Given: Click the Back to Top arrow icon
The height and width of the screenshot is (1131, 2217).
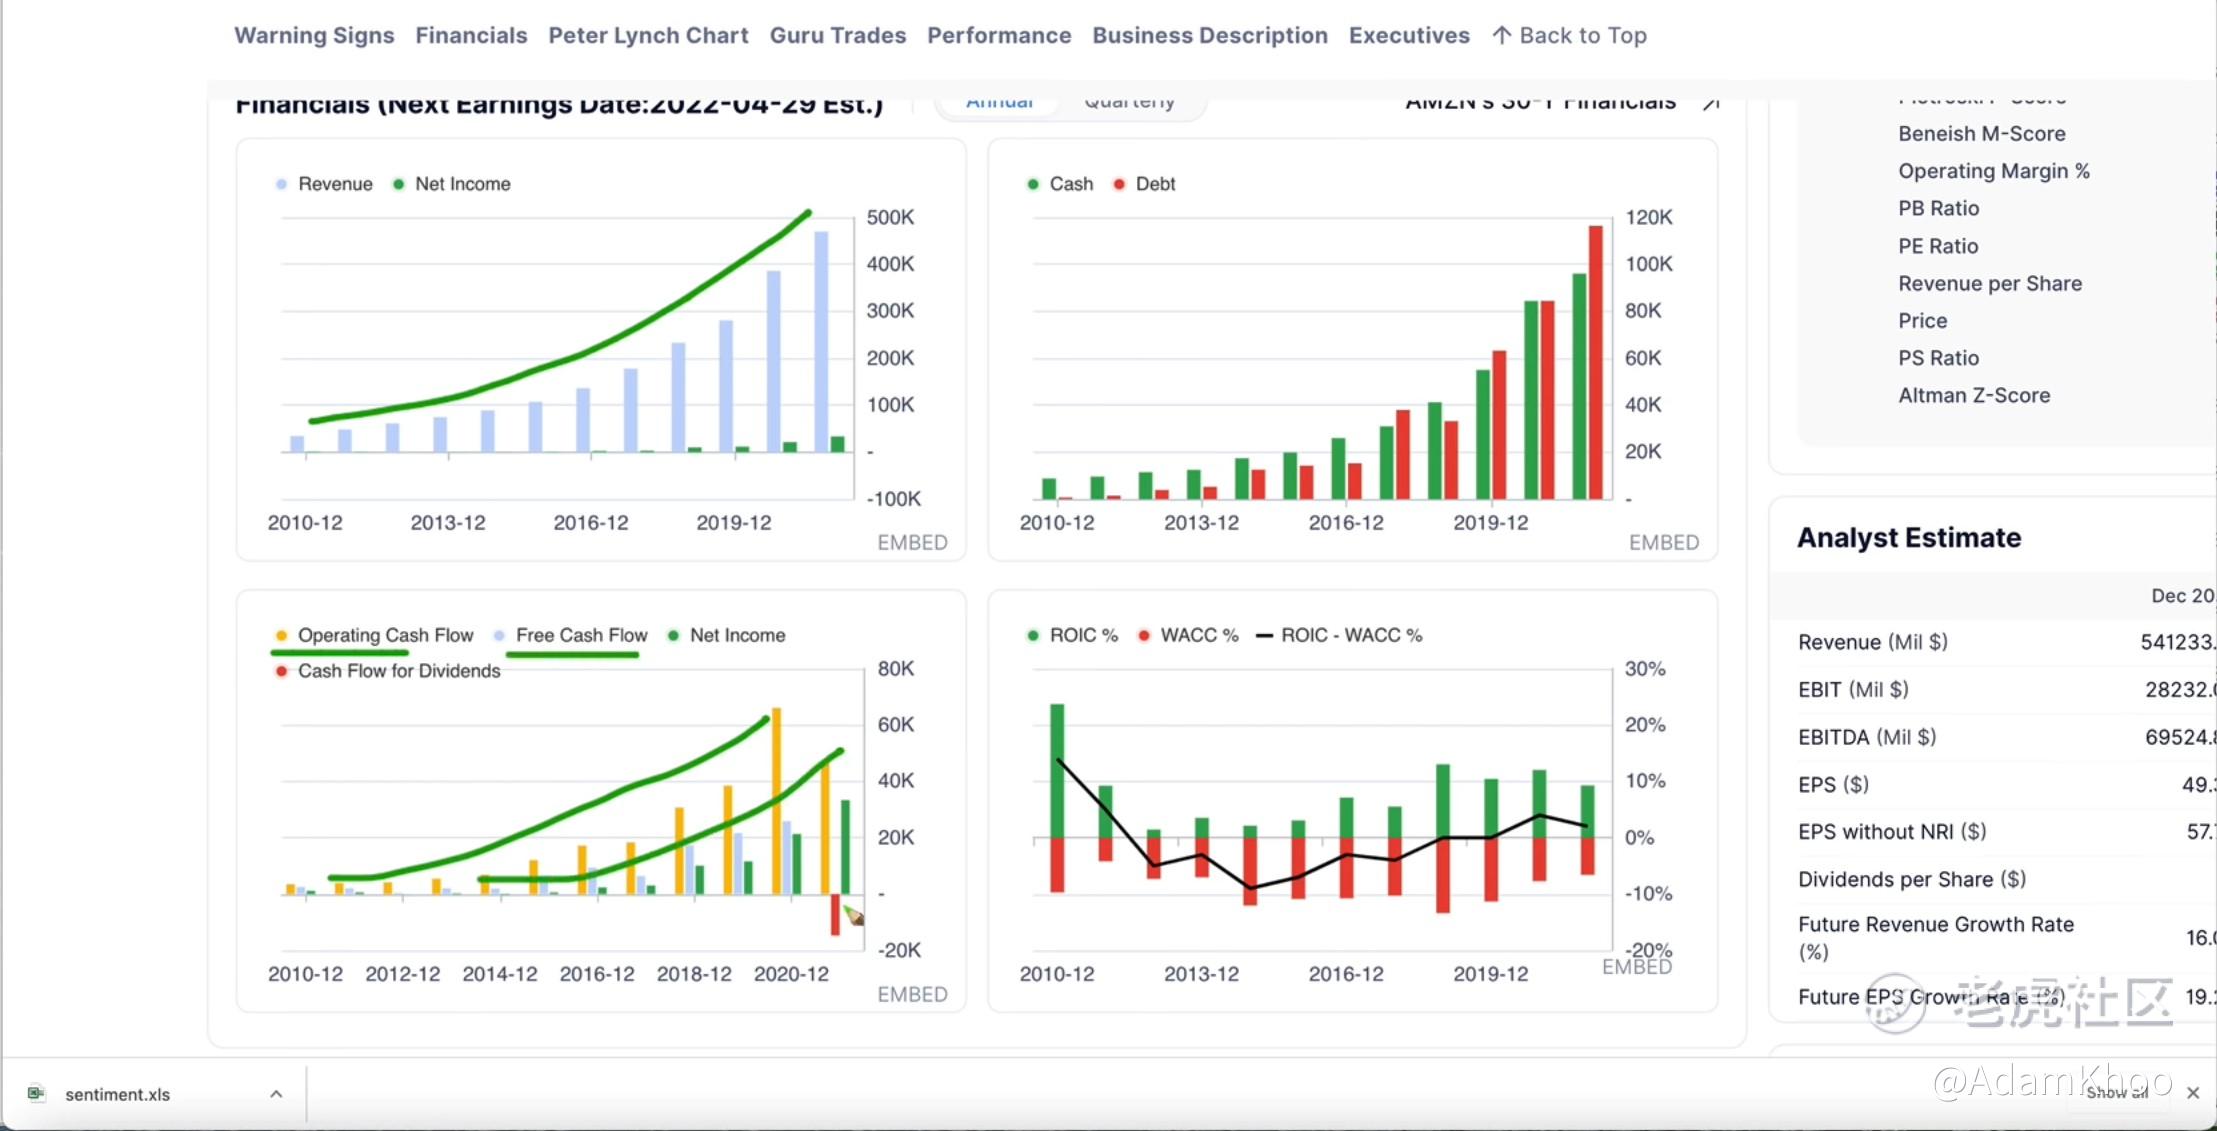Looking at the screenshot, I should pyautogui.click(x=1501, y=36).
